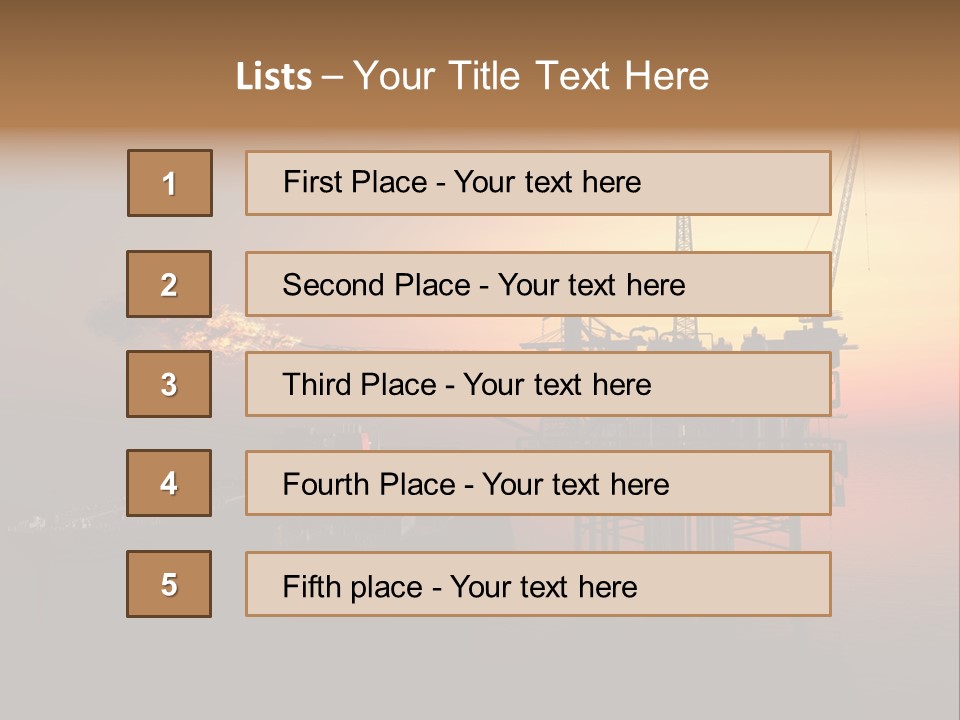Click the number 1 box
The height and width of the screenshot is (720, 960).
pos(170,183)
